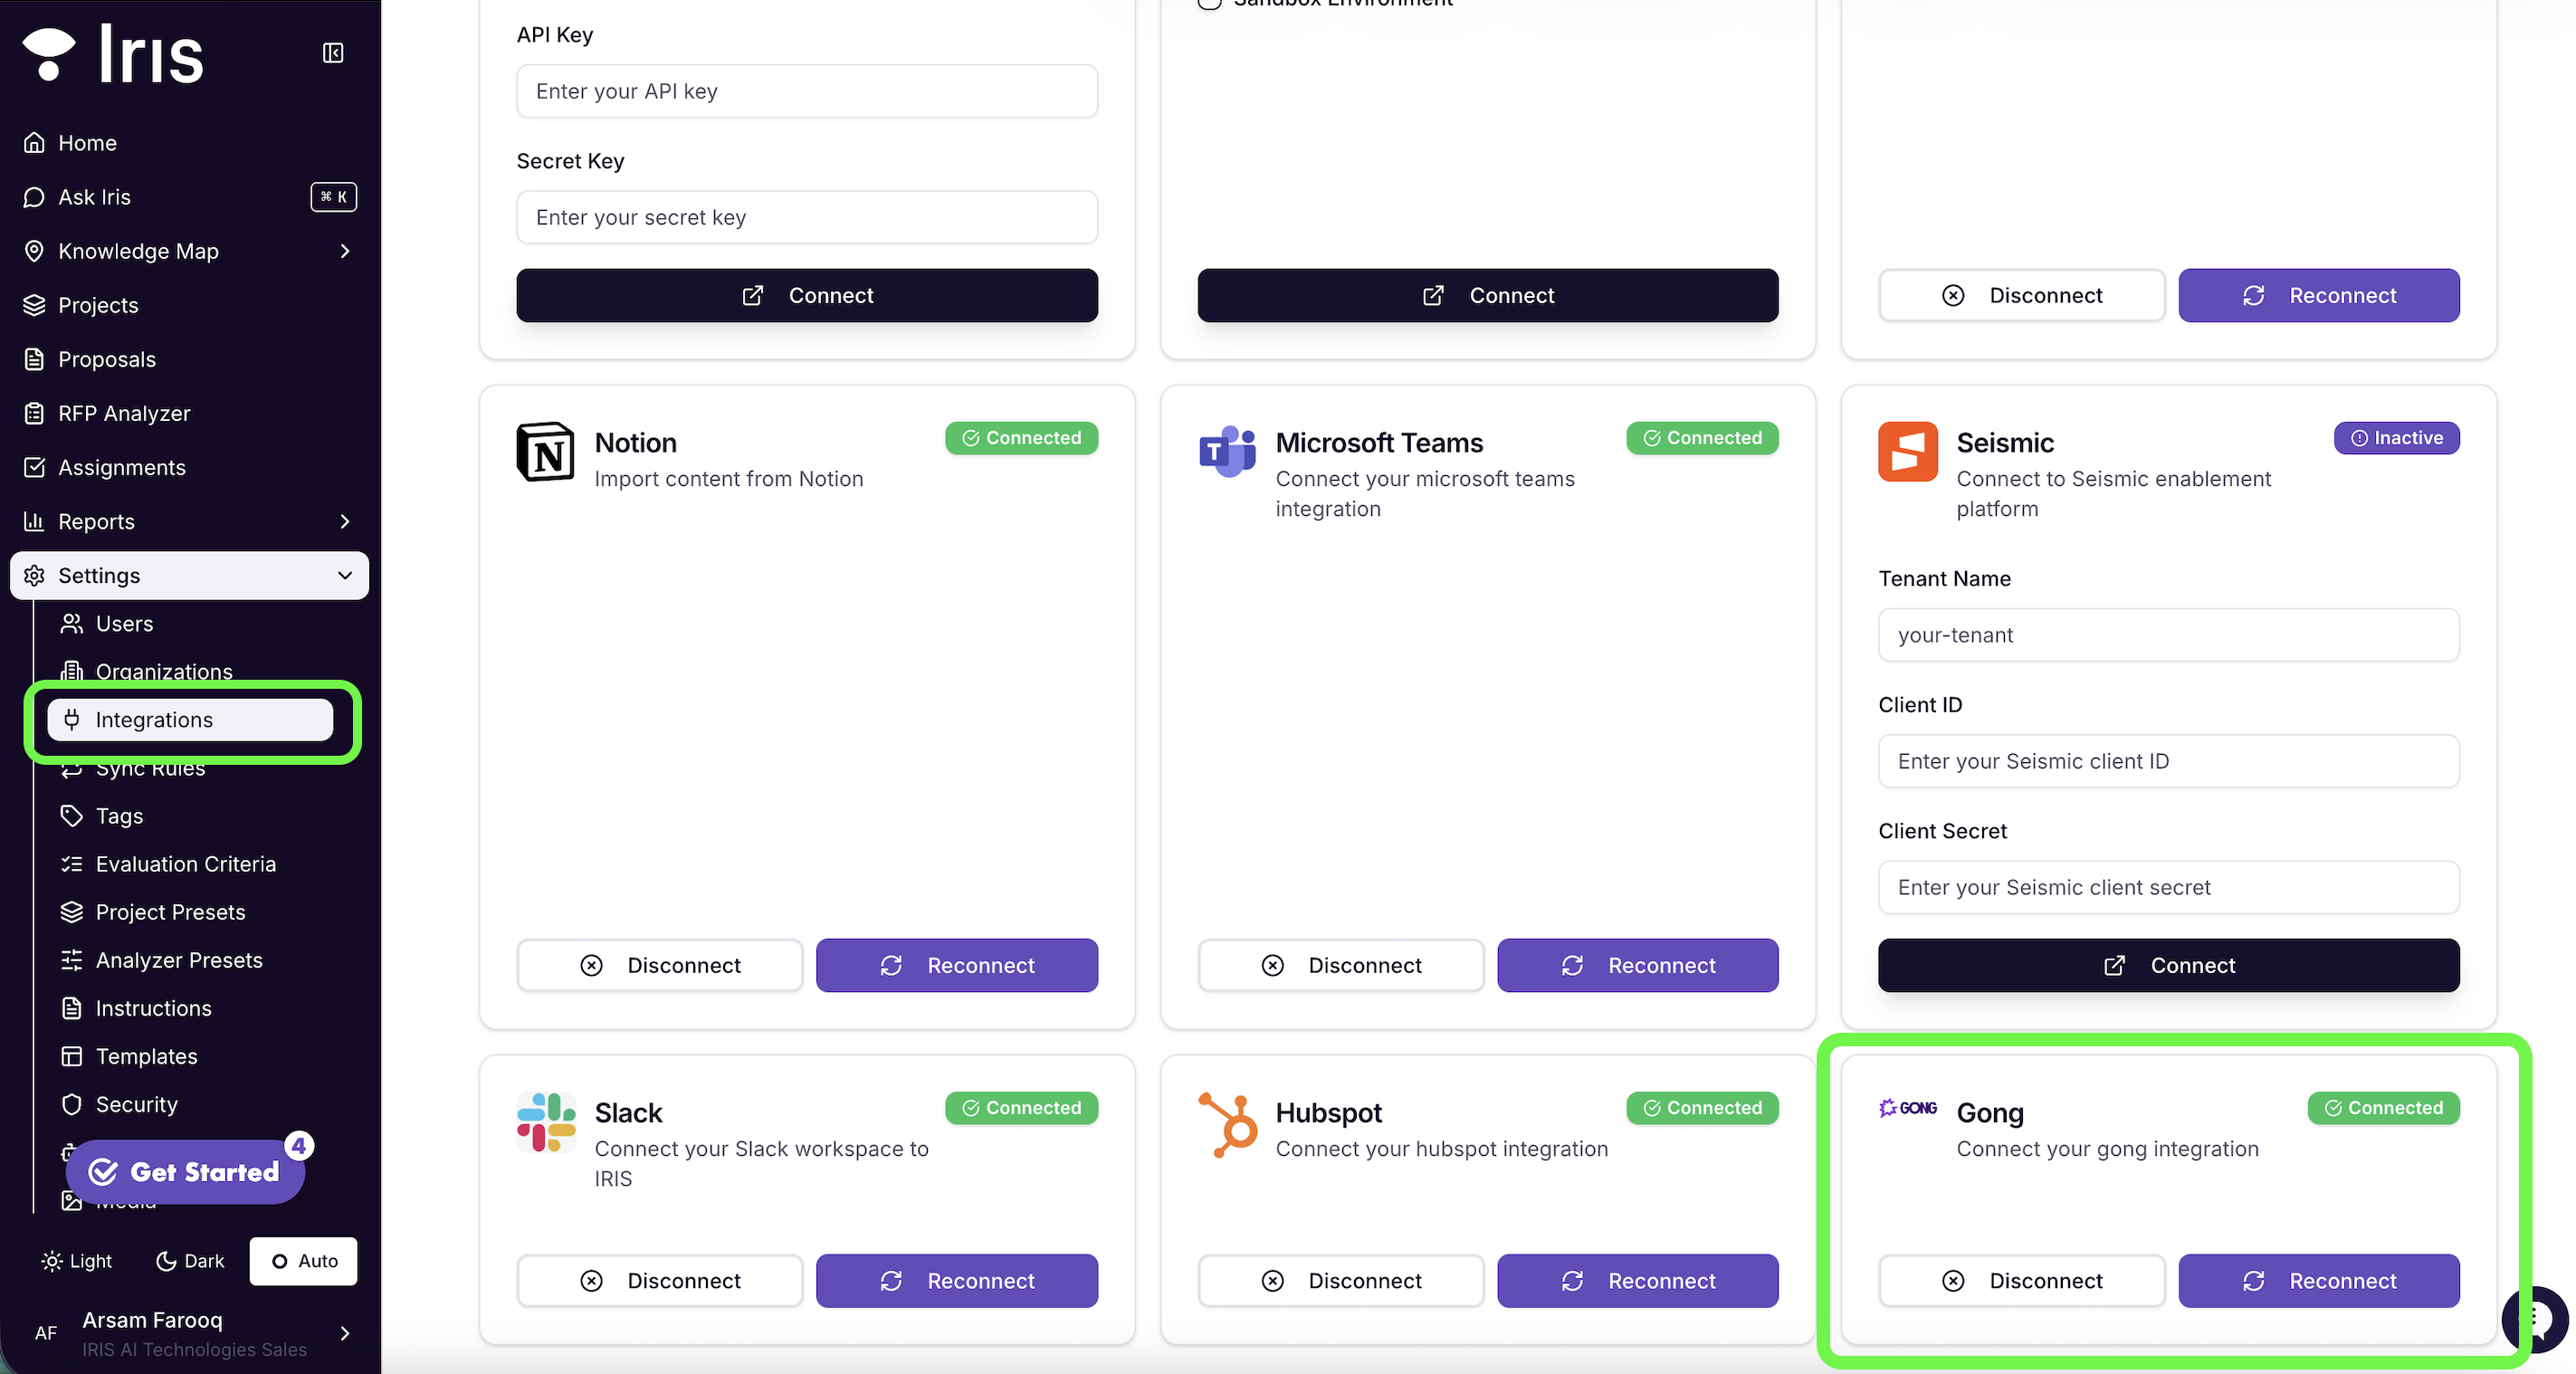
Task: Select the Auto theme option
Action: click(304, 1261)
